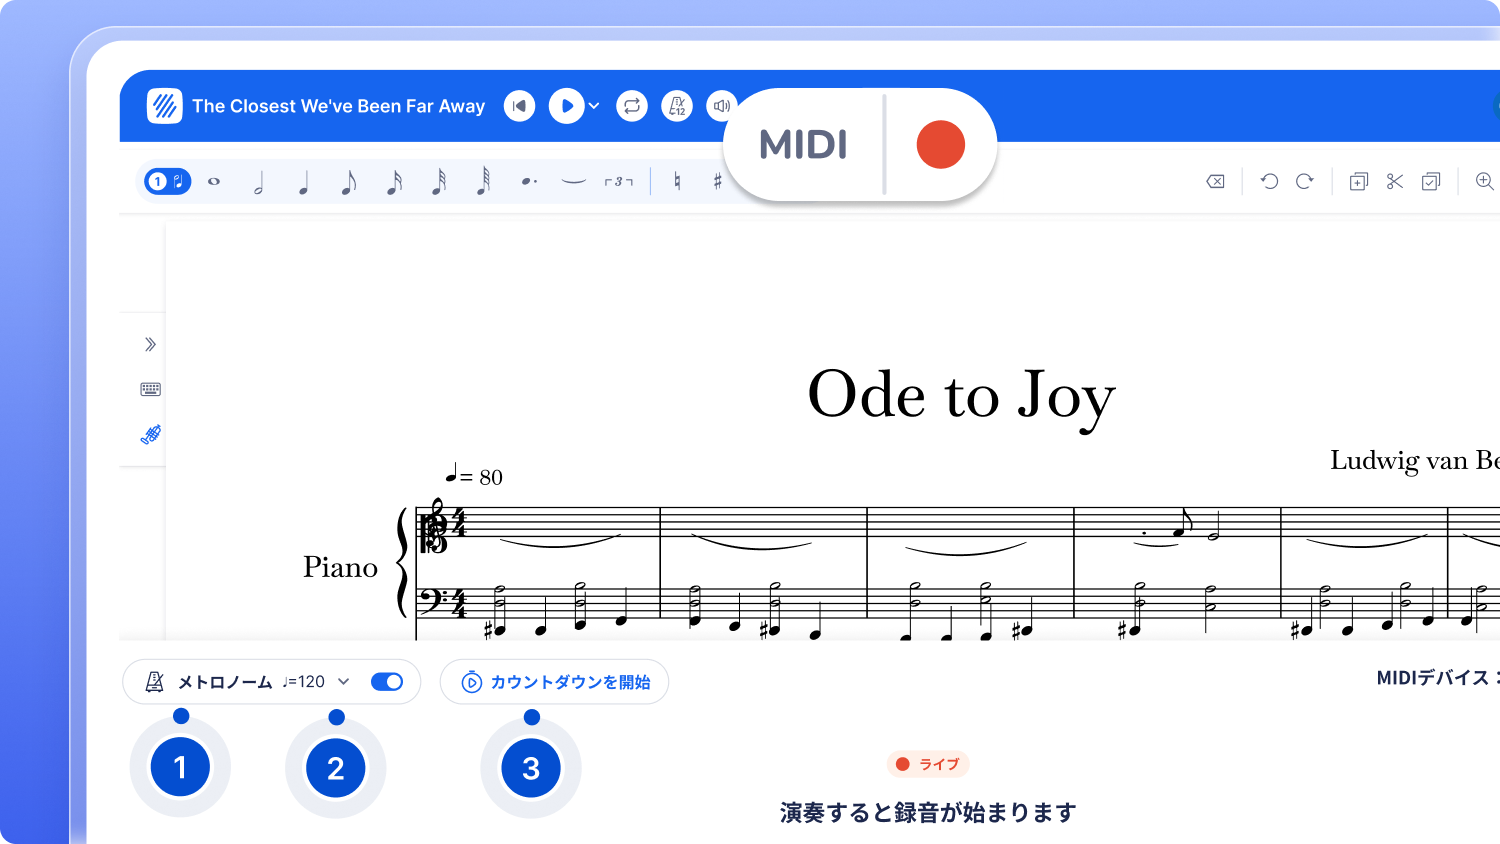Start playback with the play button
The height and width of the screenshot is (844, 1500).
point(566,106)
